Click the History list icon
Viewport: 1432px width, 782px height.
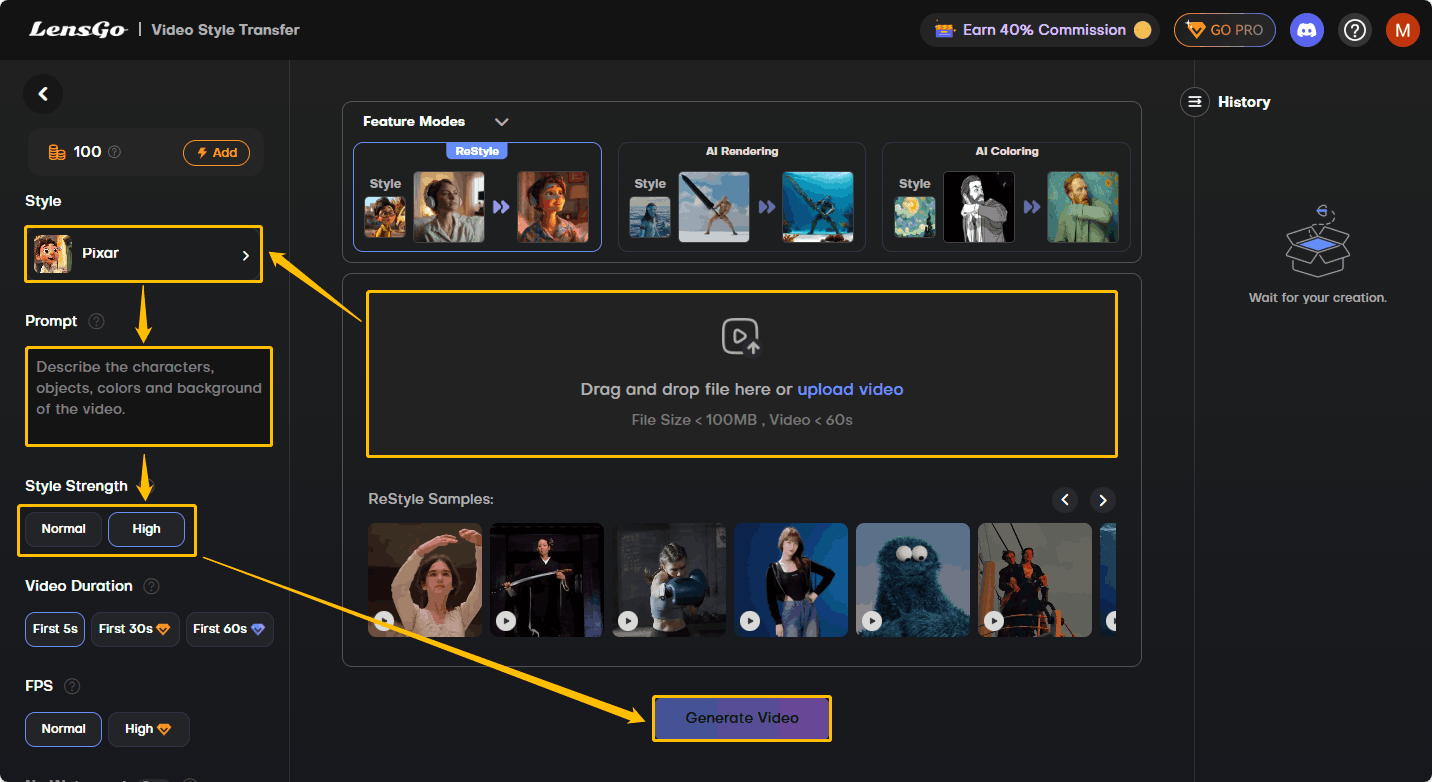(x=1194, y=102)
